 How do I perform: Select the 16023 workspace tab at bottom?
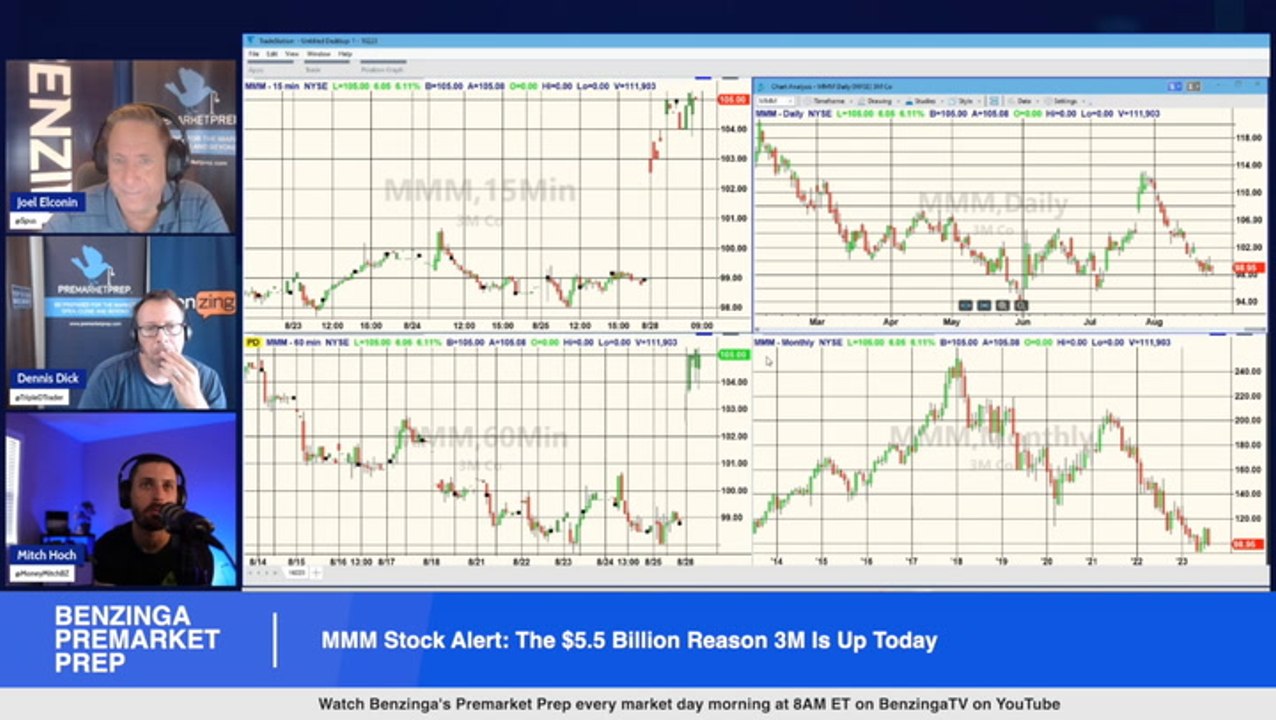(x=297, y=572)
